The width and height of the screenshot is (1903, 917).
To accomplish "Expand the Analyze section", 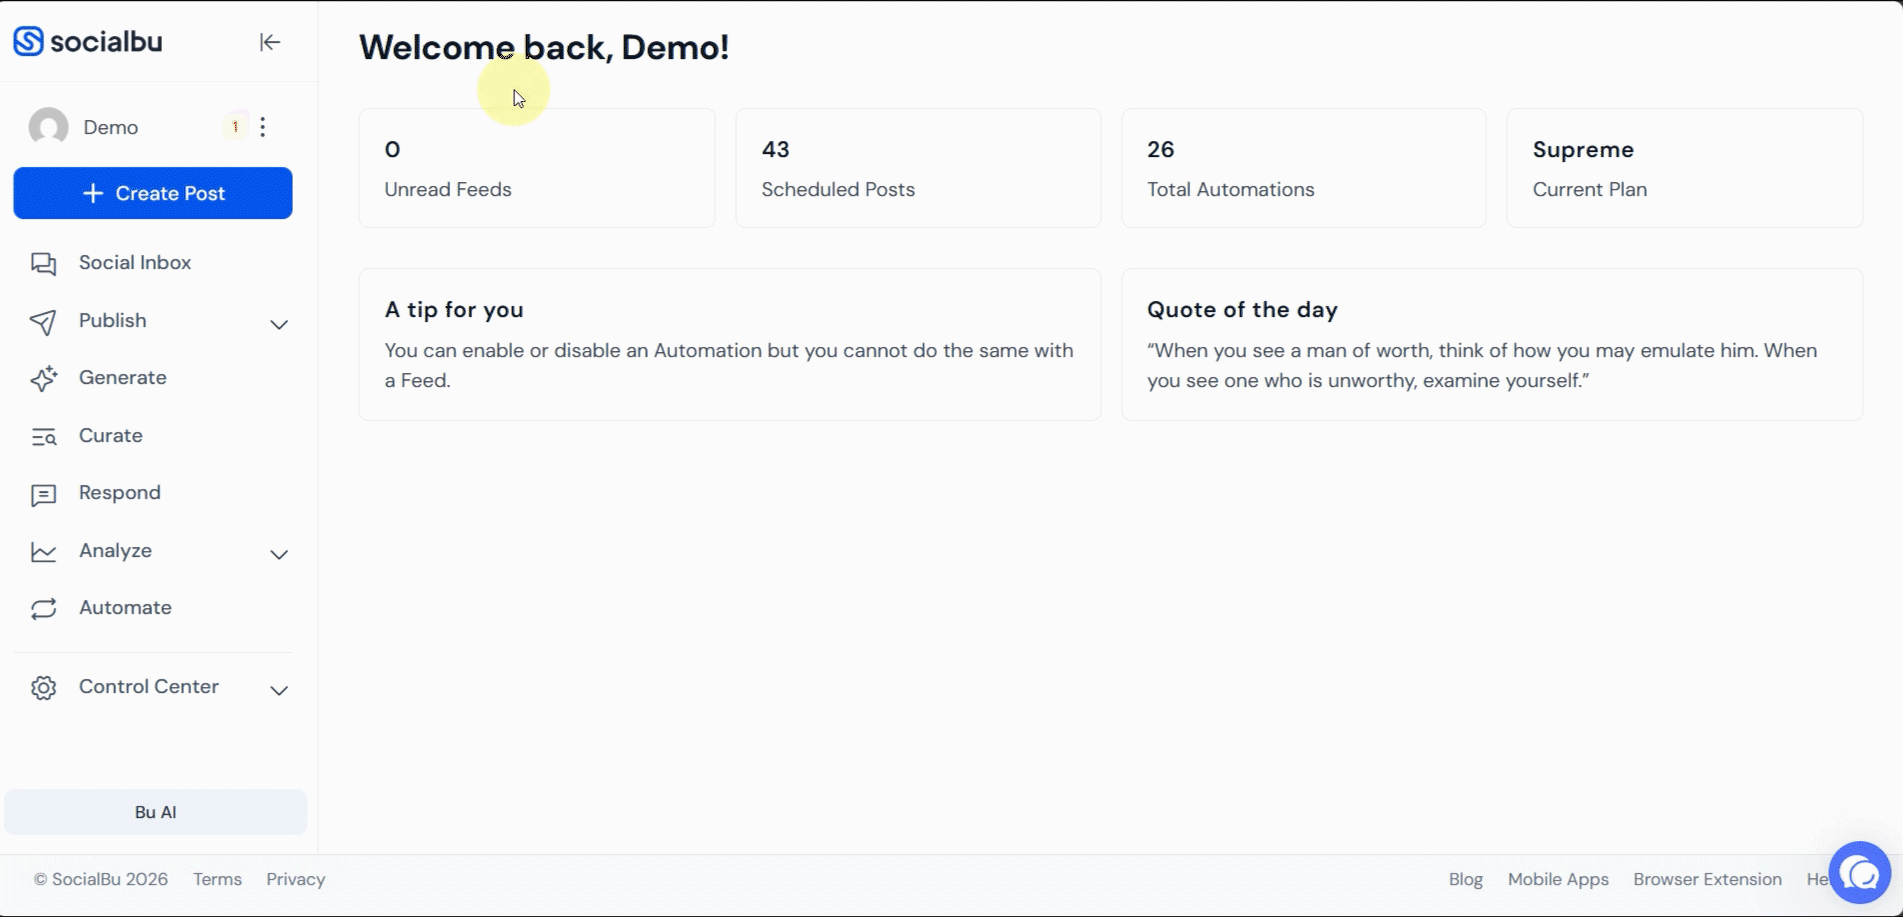I will [279, 554].
